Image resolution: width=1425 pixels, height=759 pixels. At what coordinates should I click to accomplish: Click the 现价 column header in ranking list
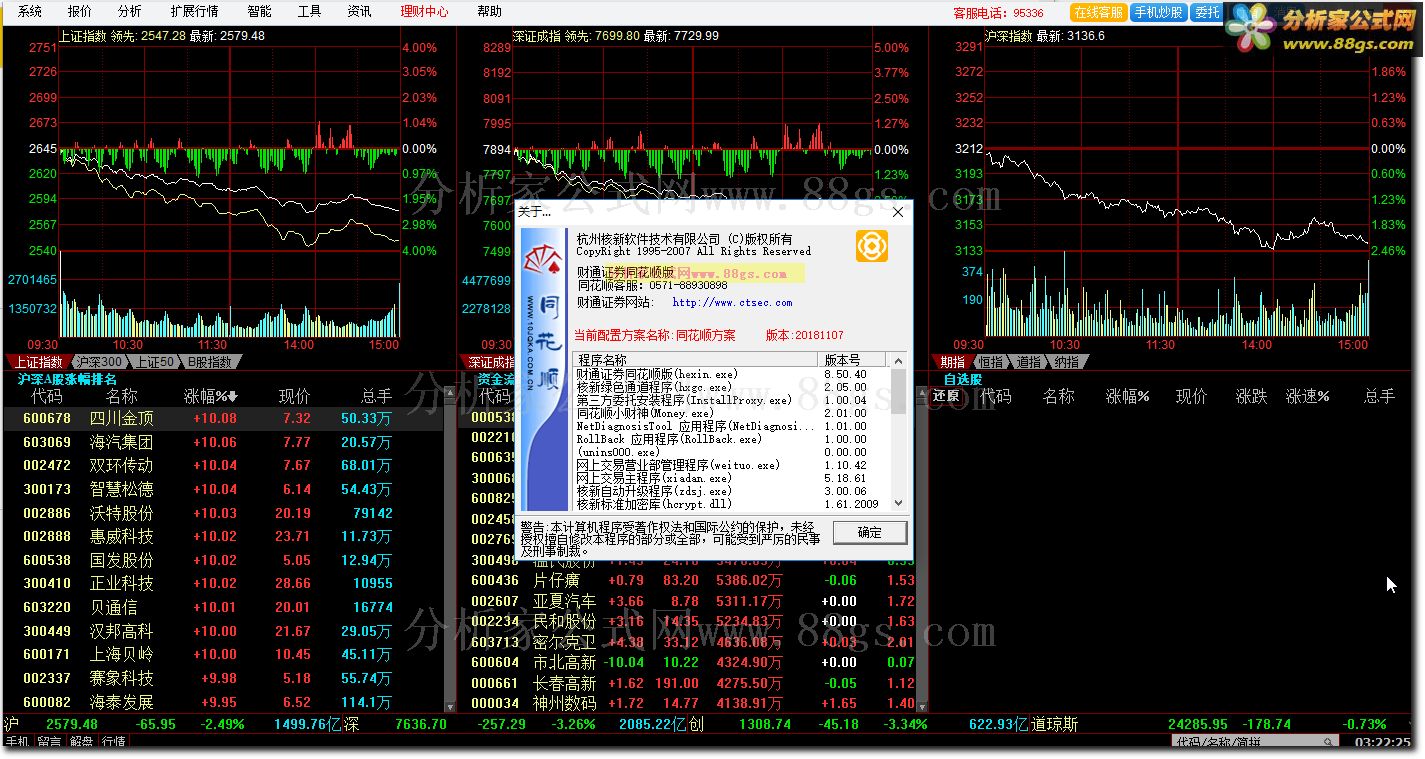[x=294, y=397]
